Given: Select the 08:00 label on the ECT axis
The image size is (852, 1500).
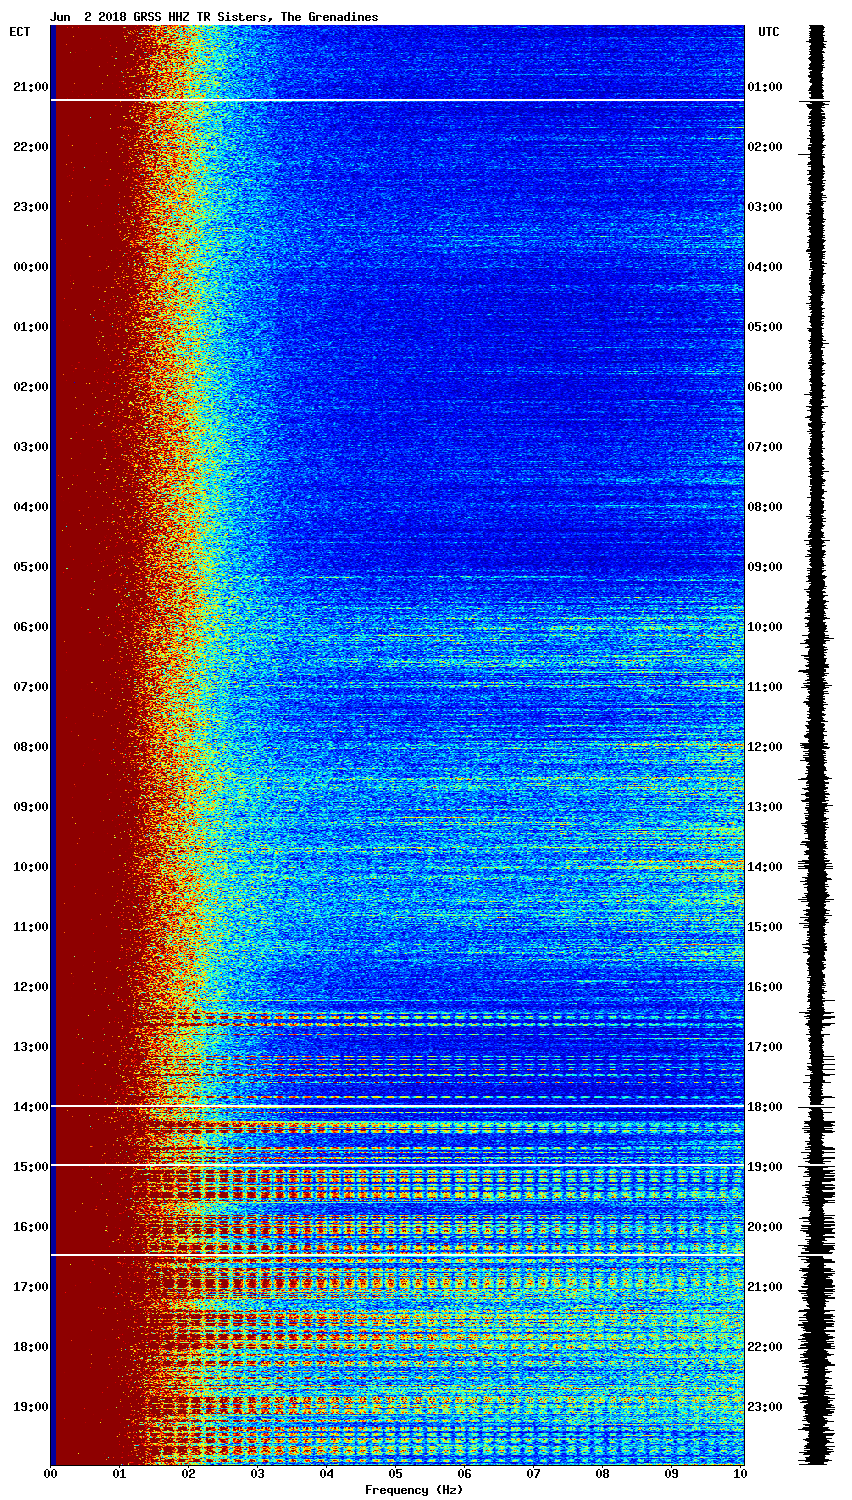Looking at the screenshot, I should tap(31, 747).
